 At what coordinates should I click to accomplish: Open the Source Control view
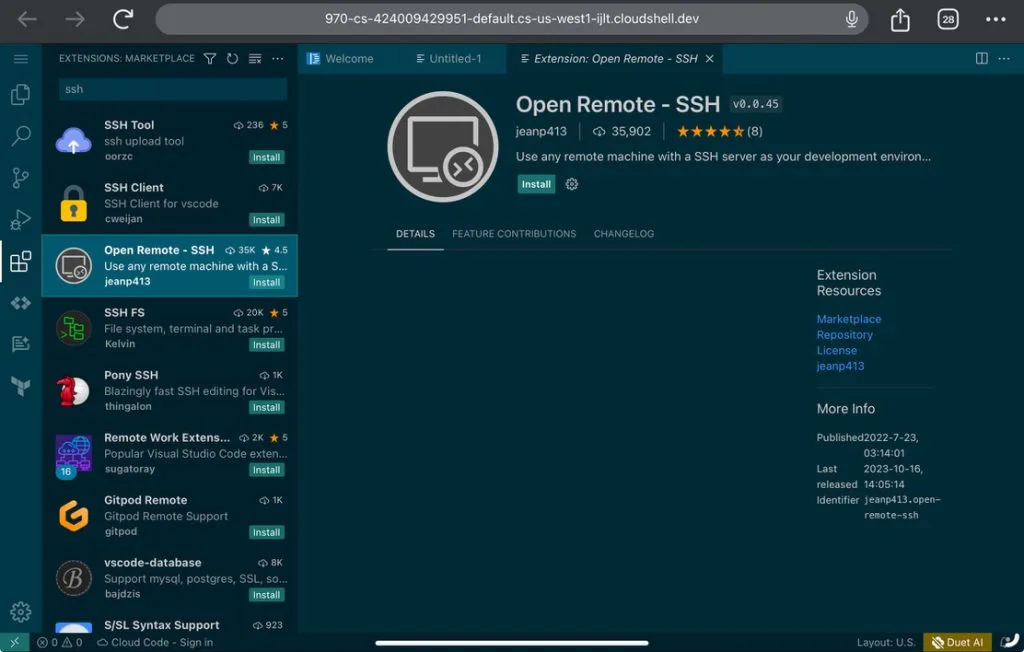click(x=20, y=178)
